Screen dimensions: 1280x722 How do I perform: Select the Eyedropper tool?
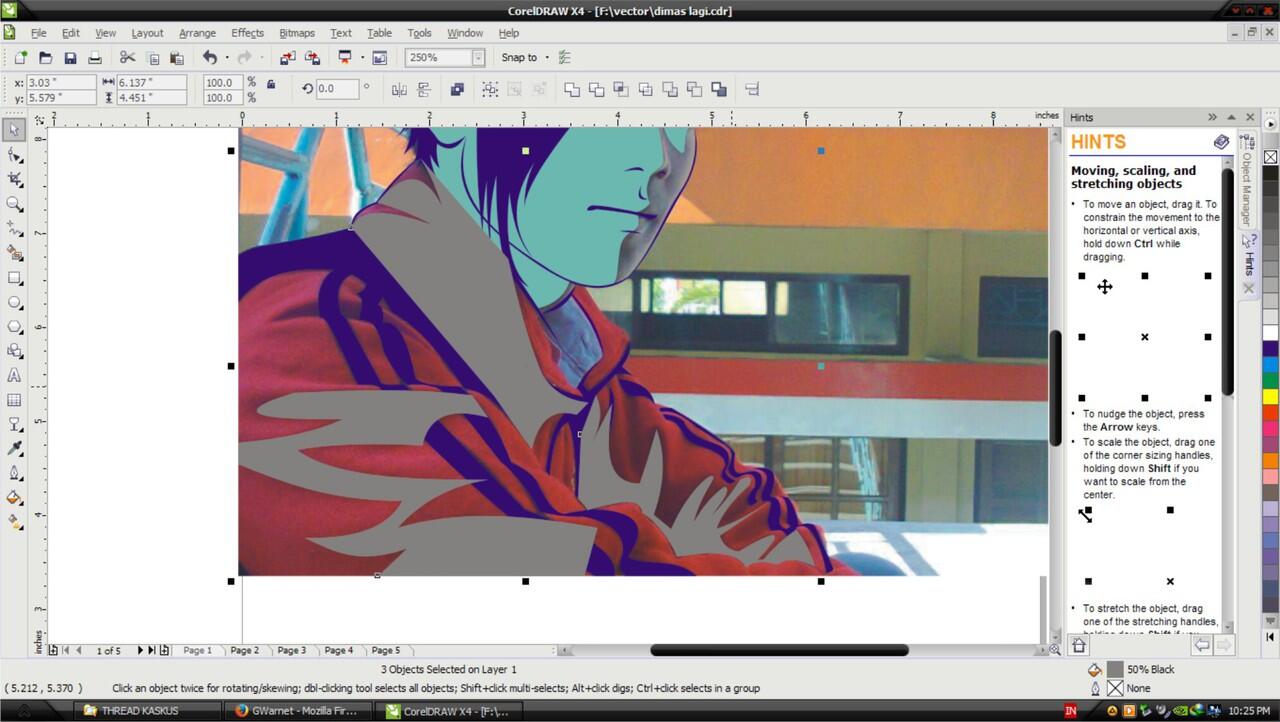[x=14, y=449]
